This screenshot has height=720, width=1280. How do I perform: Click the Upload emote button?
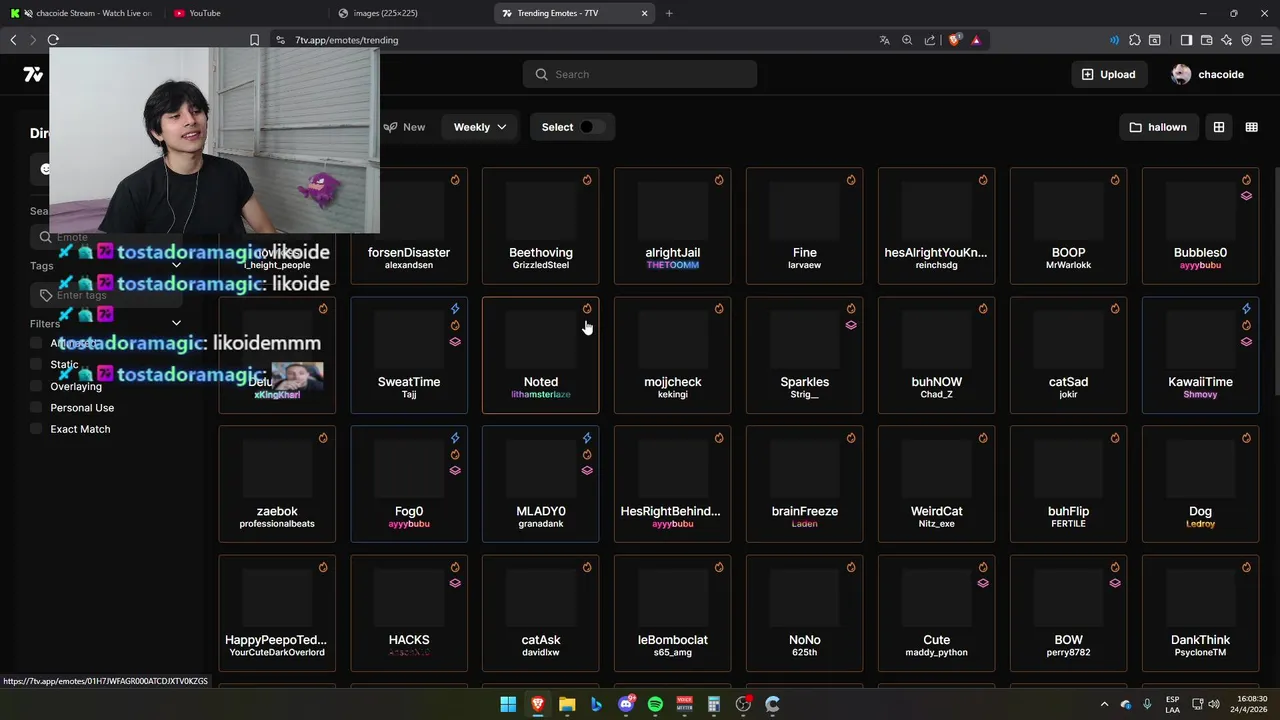tap(1108, 74)
